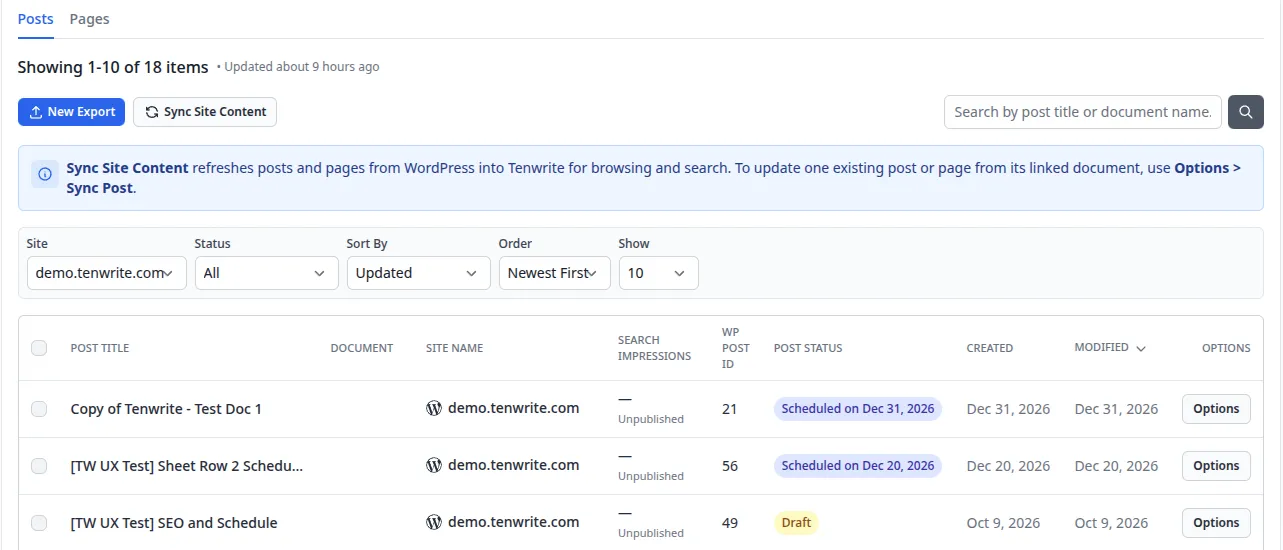Screen dimensions: 1283x550
Task: Open Options for Sheet Row 2 Schedule post
Action: point(1216,466)
